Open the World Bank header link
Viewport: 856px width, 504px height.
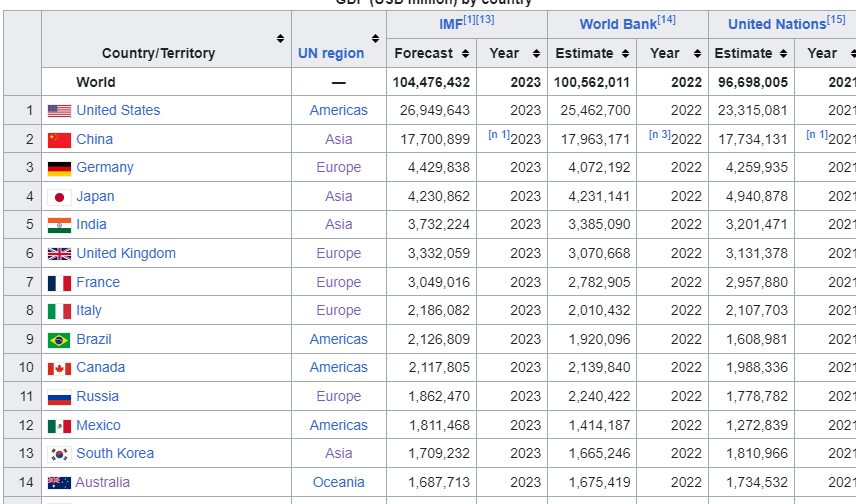point(618,25)
